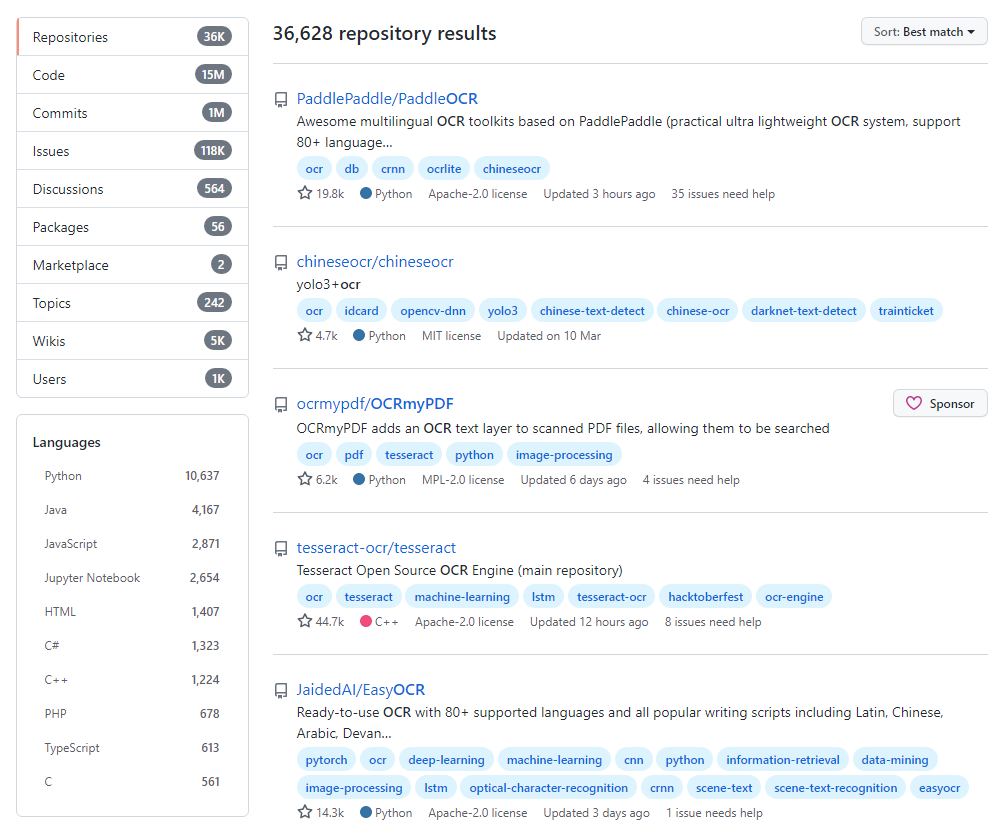Click the repository icon beside JaidedAI/EasyOCR
Image resolution: width=1008 pixels, height=837 pixels.
tap(281, 691)
